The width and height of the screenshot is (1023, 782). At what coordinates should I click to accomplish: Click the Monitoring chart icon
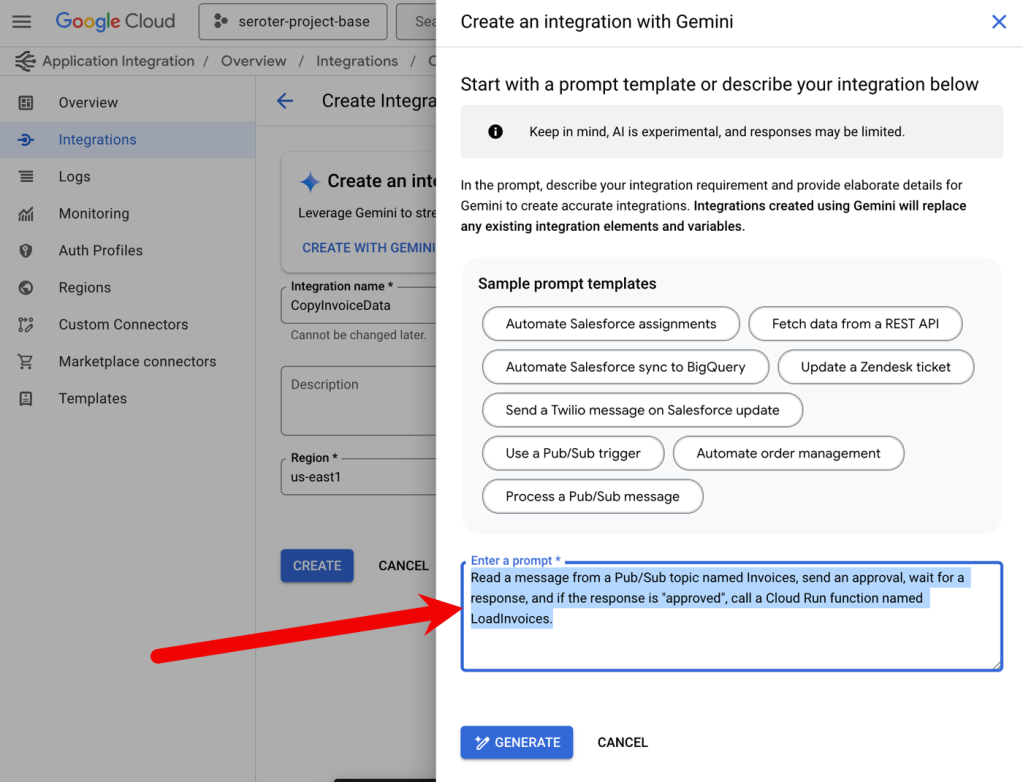pos(26,214)
